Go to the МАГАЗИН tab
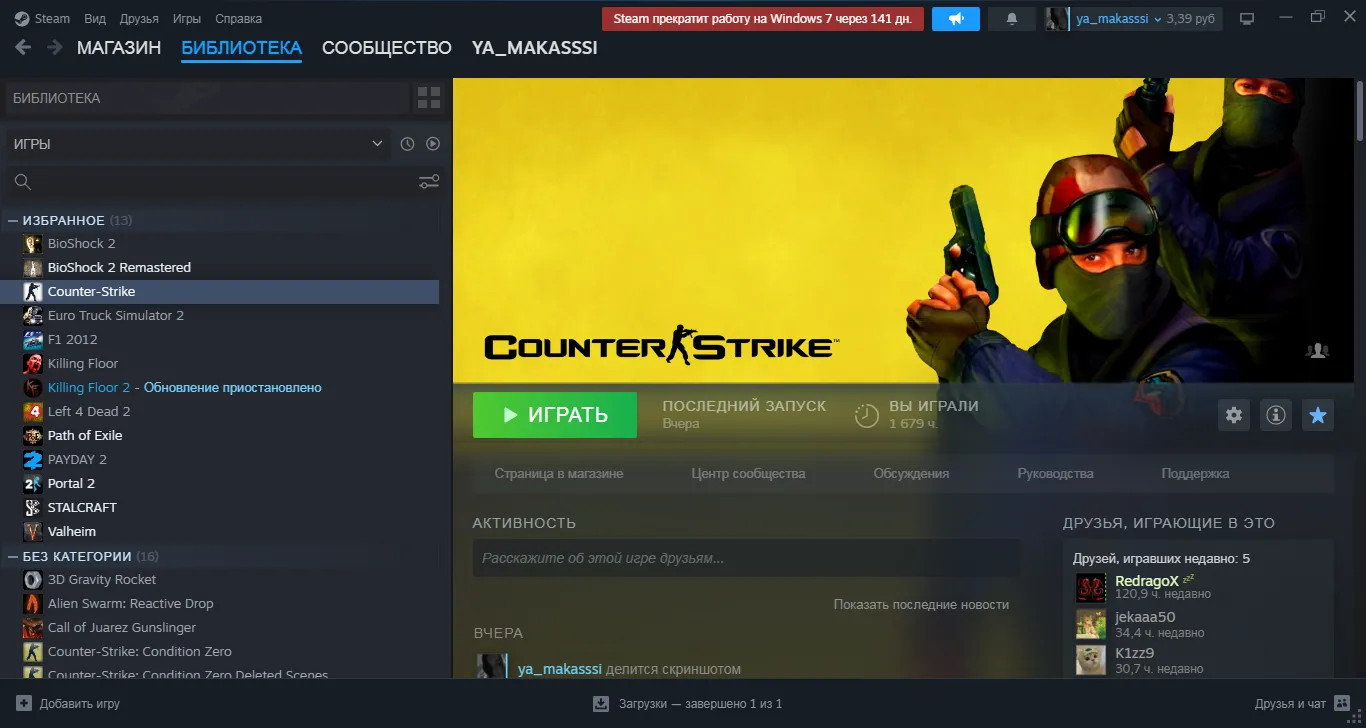The height and width of the screenshot is (728, 1366). [x=119, y=48]
